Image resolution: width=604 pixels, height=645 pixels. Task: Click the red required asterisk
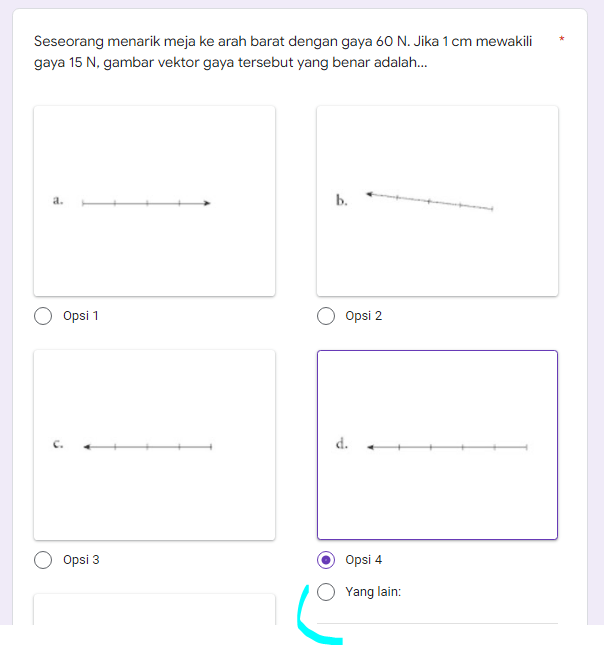click(x=562, y=41)
